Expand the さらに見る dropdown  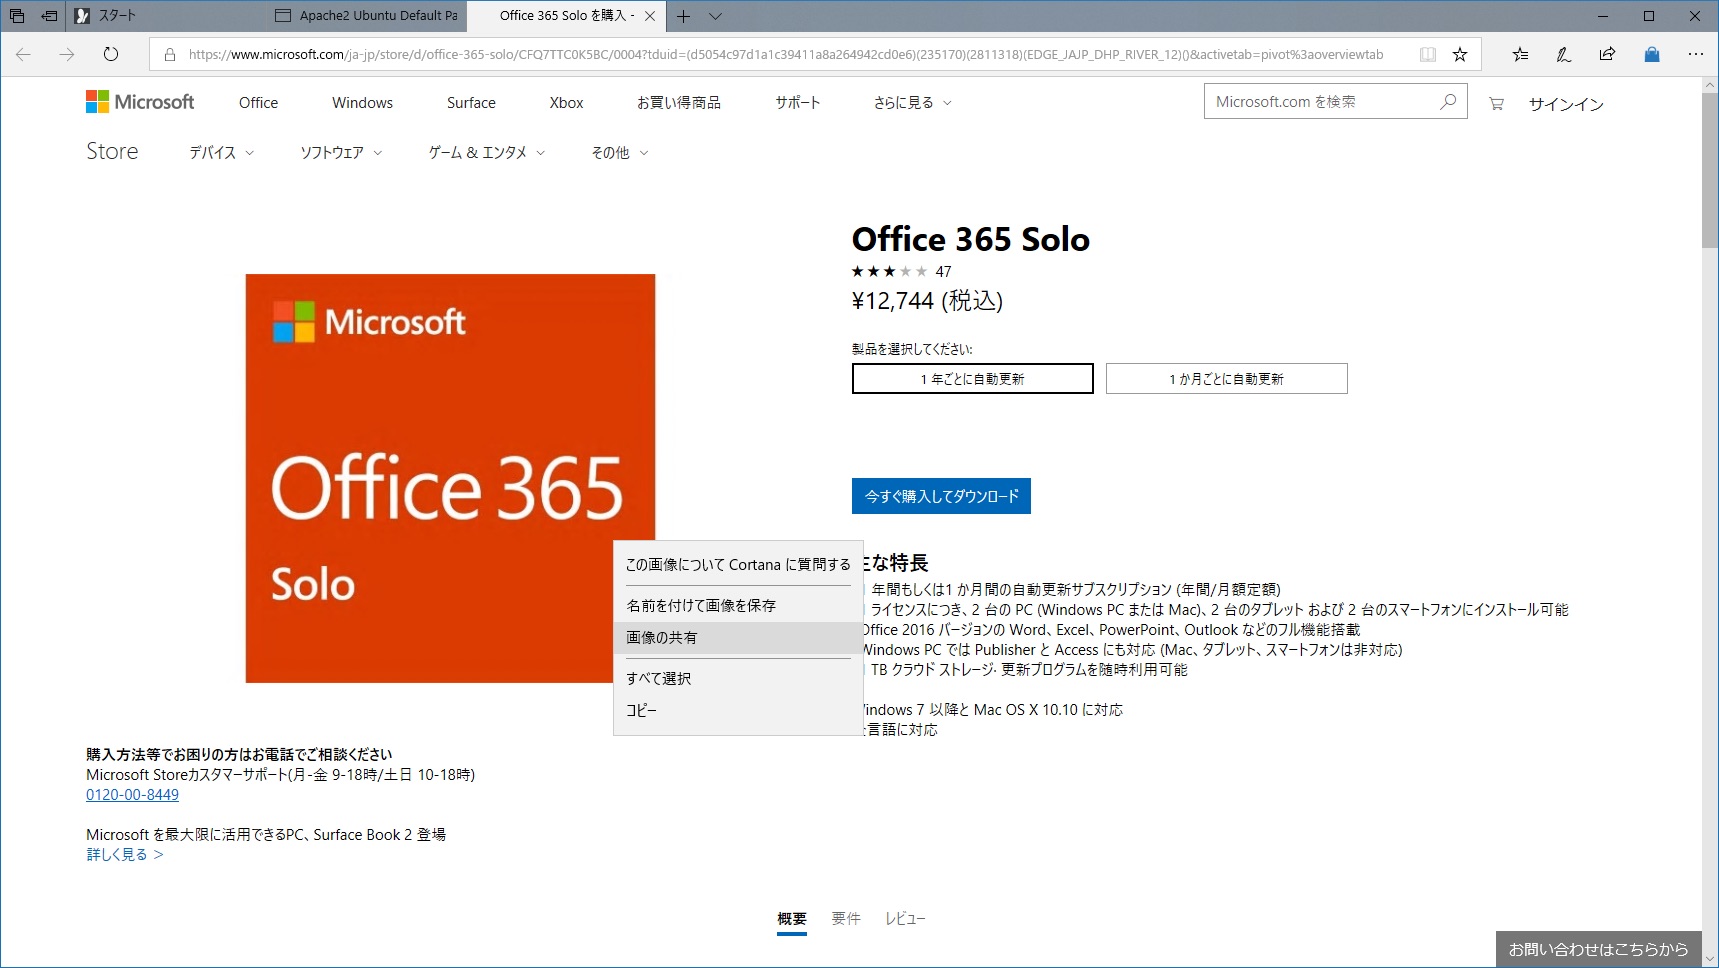(912, 103)
